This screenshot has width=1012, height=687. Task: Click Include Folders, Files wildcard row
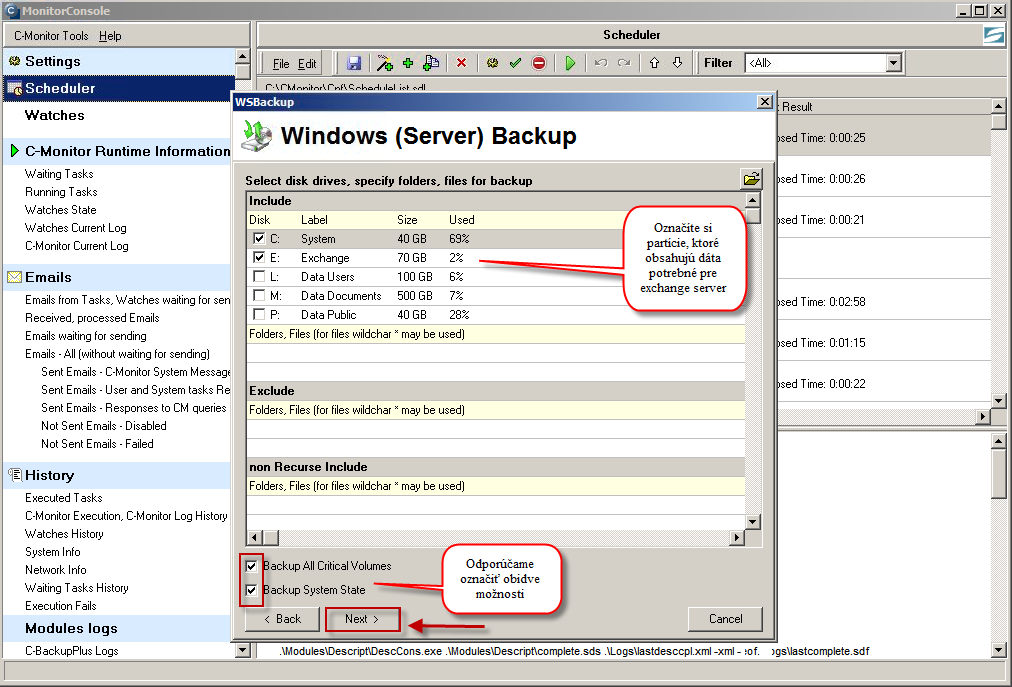coord(496,334)
